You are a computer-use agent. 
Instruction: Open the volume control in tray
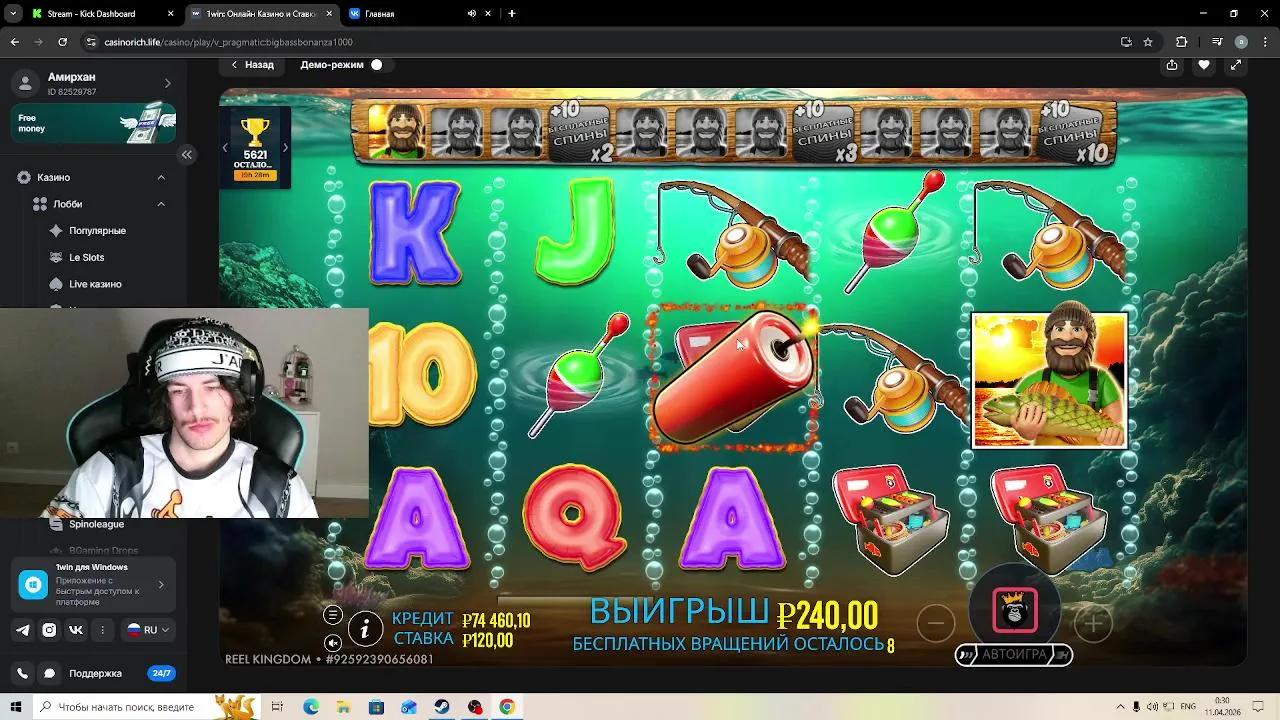point(1153,707)
